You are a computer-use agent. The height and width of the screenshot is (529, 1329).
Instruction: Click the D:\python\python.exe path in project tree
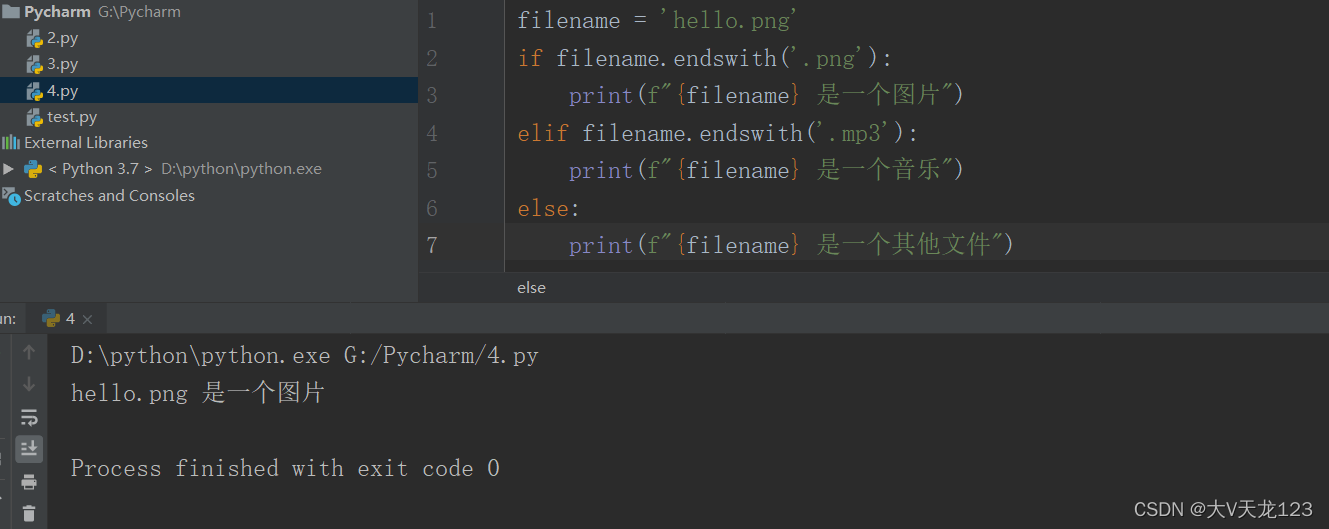point(241,169)
